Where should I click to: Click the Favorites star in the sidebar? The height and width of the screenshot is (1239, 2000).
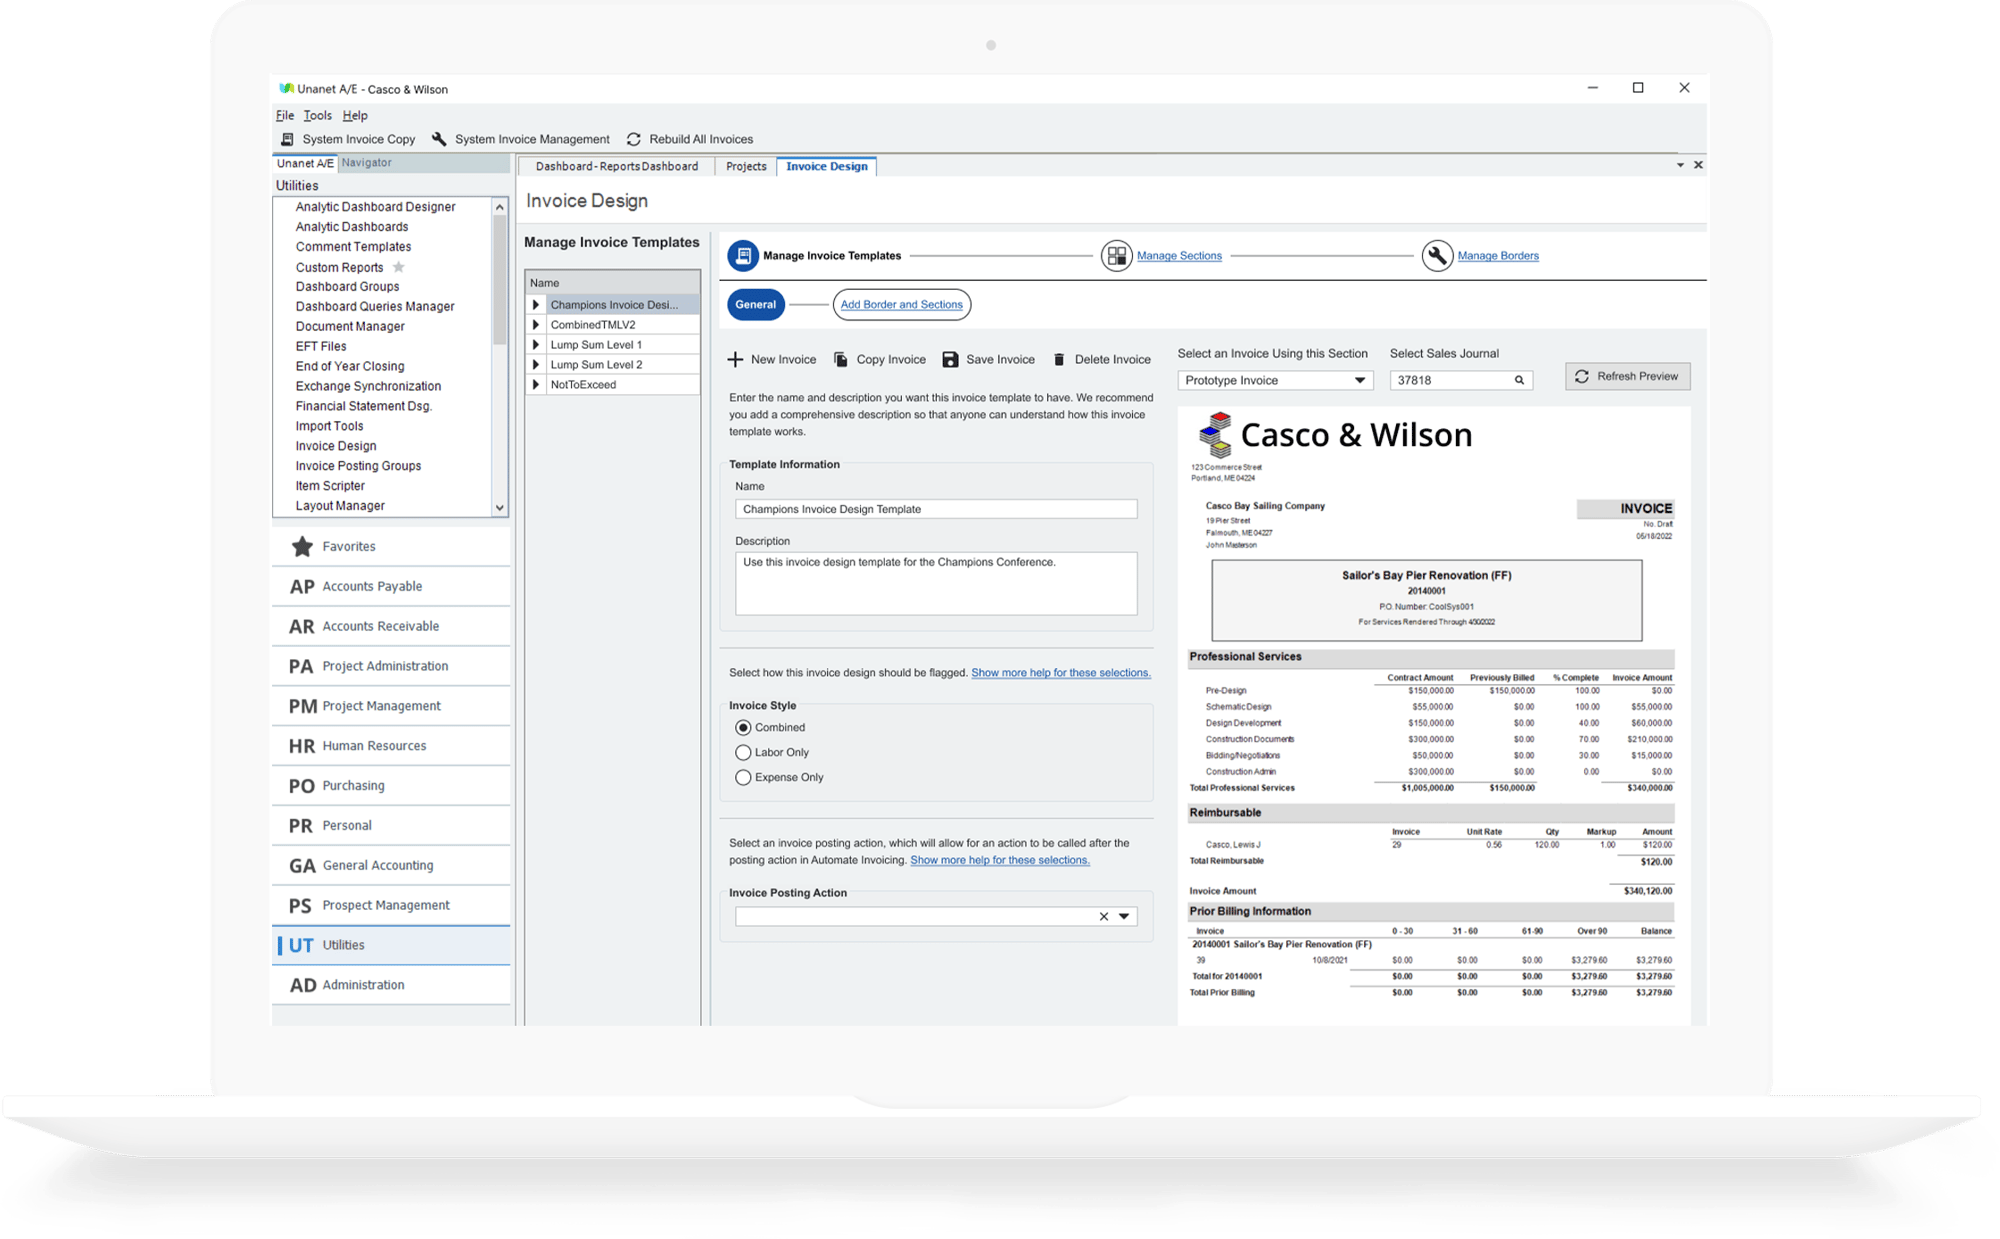[x=302, y=546]
